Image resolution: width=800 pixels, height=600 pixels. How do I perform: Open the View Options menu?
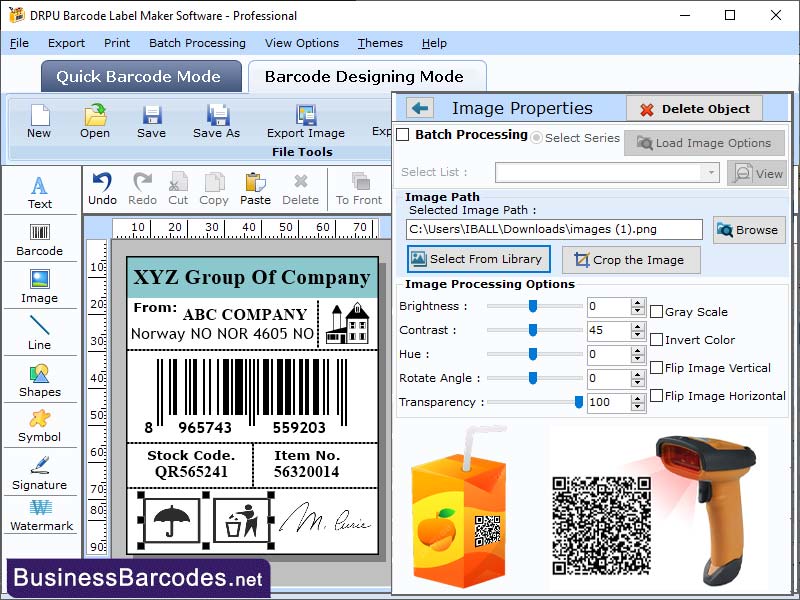[302, 43]
